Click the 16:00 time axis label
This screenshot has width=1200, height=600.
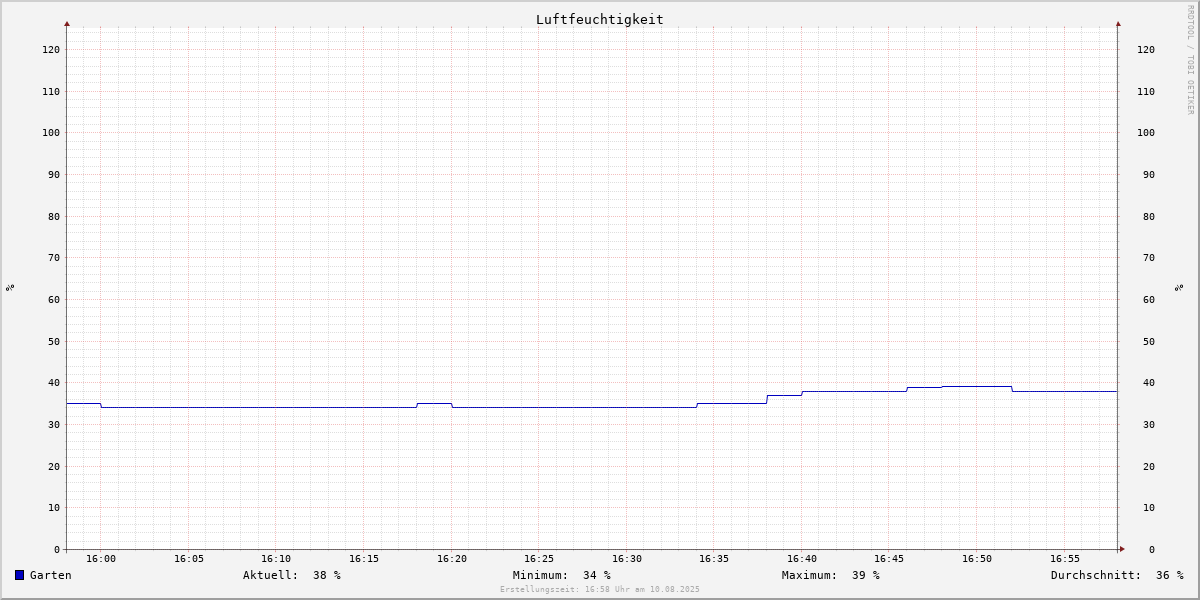[101, 559]
